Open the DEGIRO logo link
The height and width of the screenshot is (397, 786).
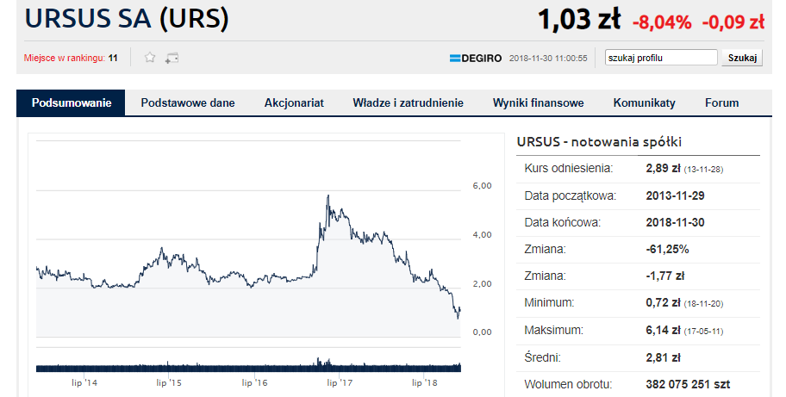tap(476, 58)
